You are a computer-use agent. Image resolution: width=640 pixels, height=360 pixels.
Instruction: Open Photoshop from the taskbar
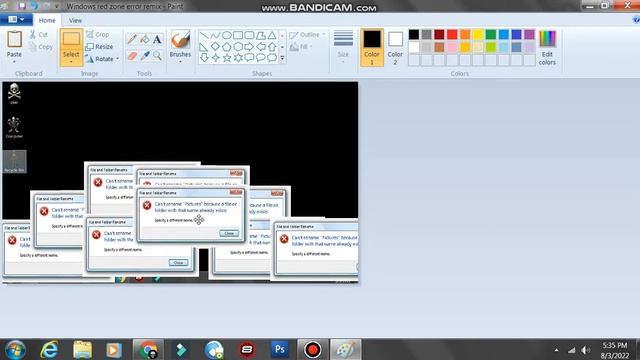point(280,349)
